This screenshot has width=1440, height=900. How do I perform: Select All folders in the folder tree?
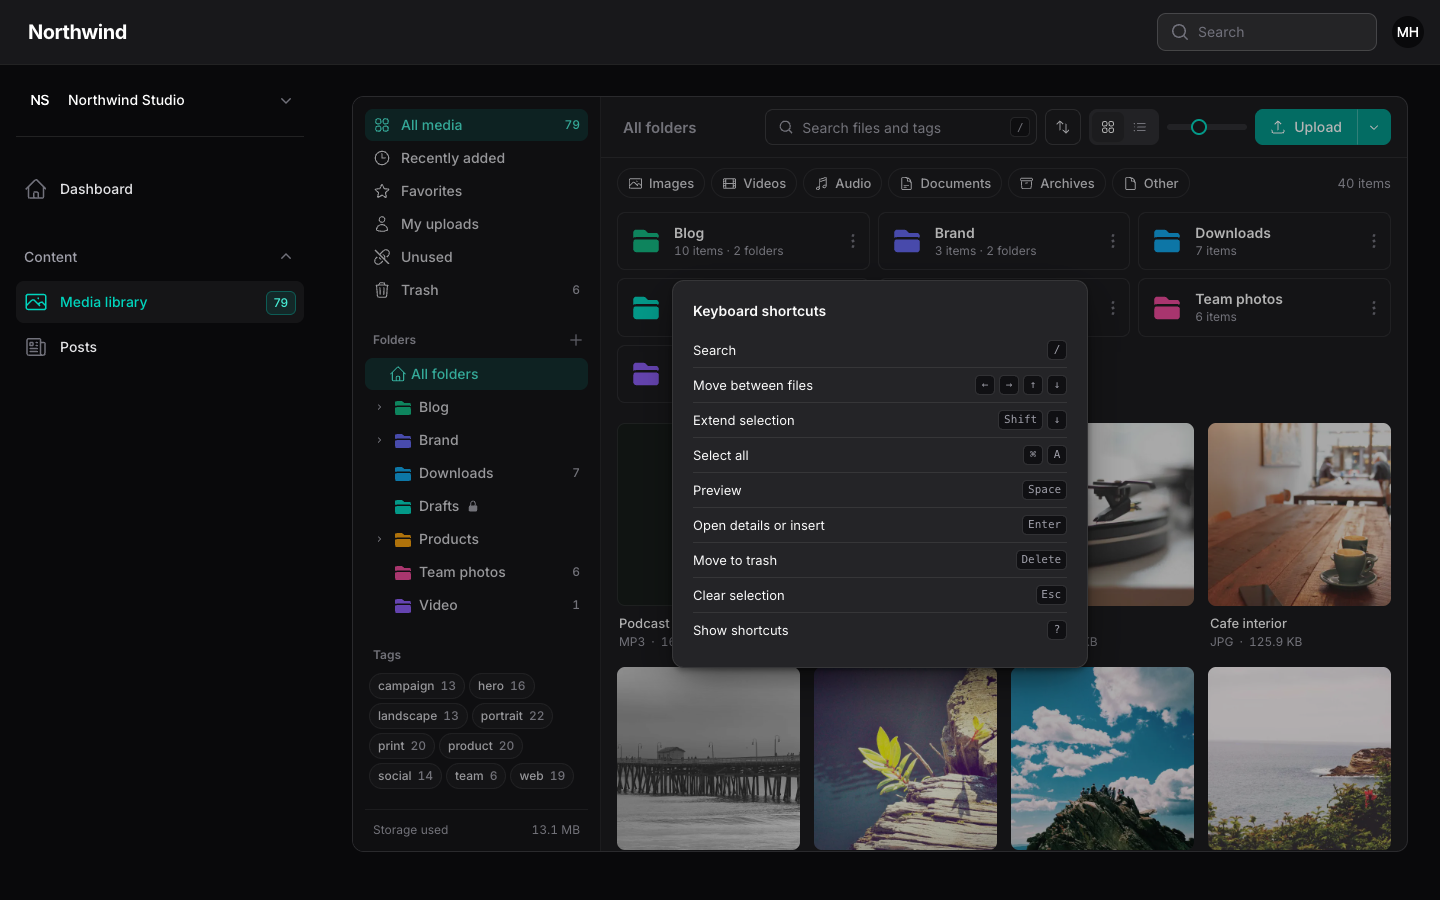click(x=476, y=374)
